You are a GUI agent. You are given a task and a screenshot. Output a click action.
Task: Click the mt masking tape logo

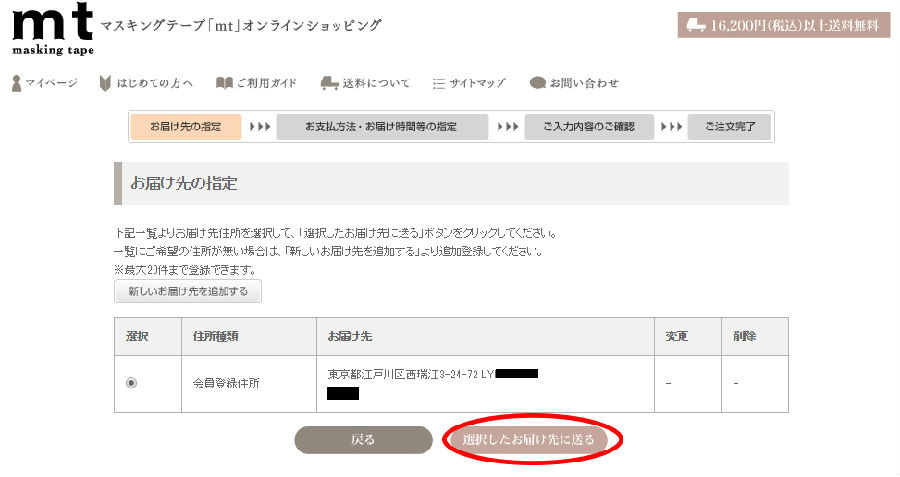[52, 29]
